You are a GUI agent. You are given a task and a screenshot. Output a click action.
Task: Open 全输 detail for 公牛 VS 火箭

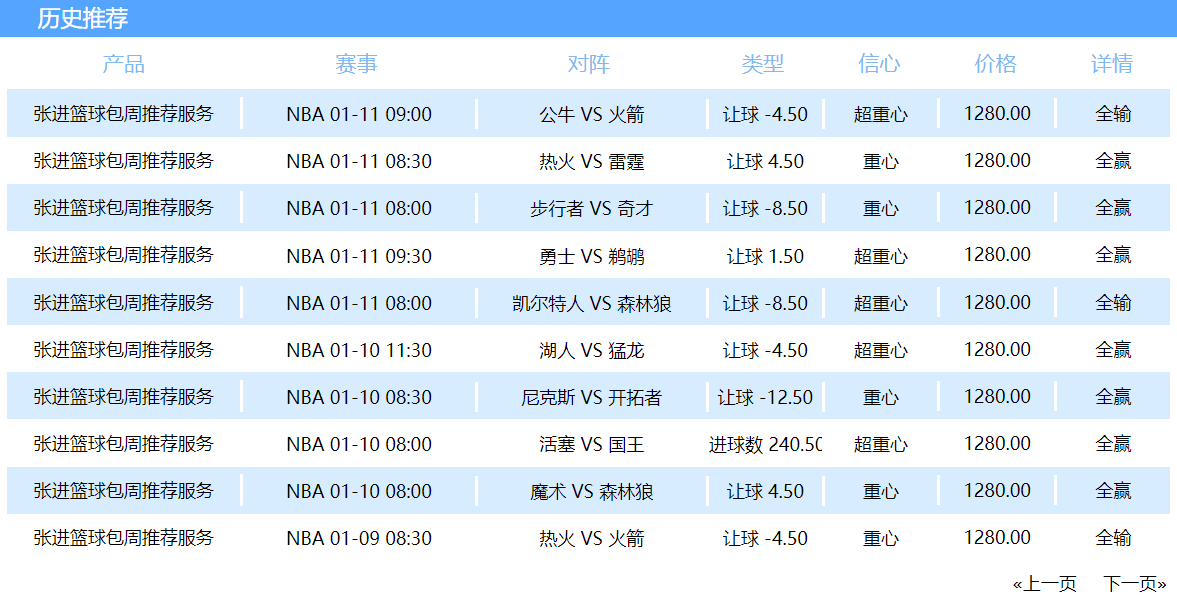tap(1113, 113)
